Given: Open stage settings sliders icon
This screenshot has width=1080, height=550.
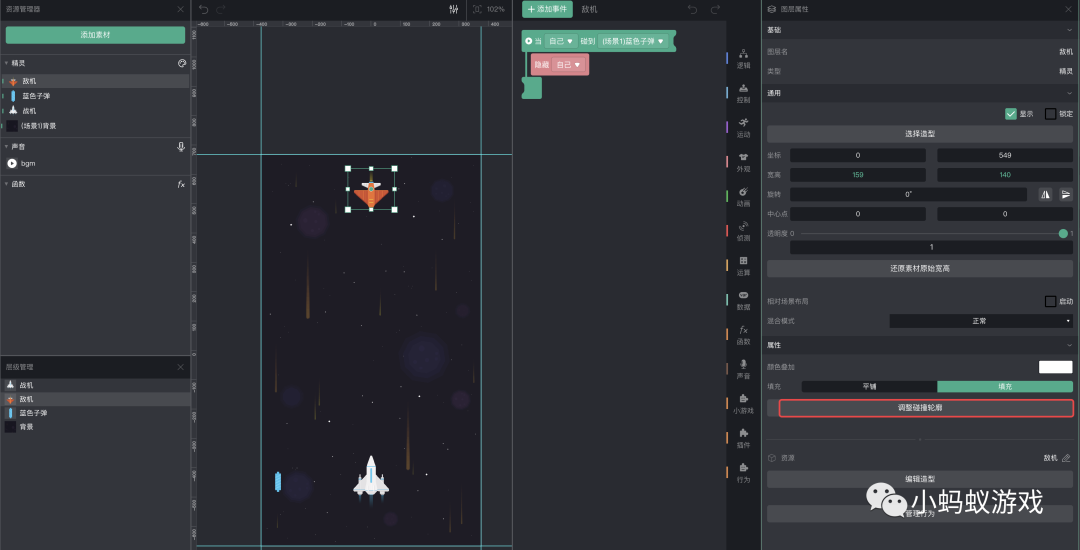Looking at the screenshot, I should (x=453, y=9).
